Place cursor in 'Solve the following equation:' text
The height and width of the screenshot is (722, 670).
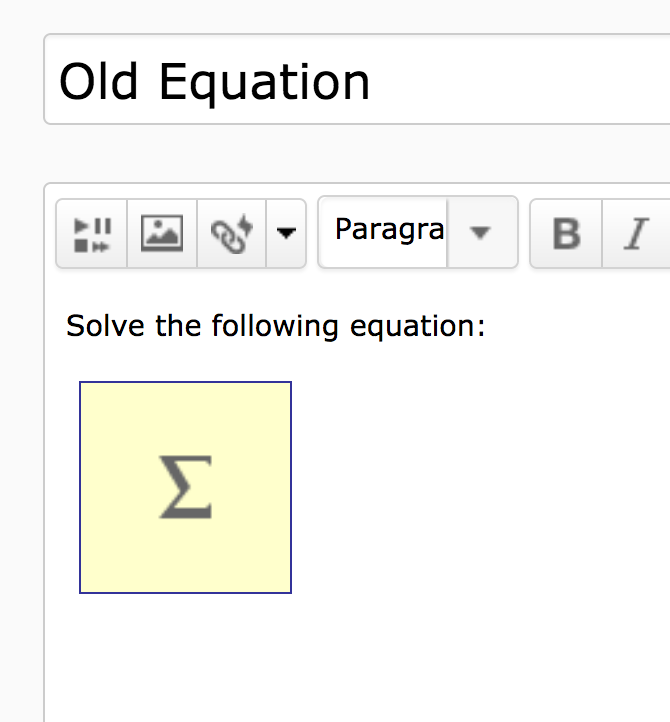coord(275,326)
